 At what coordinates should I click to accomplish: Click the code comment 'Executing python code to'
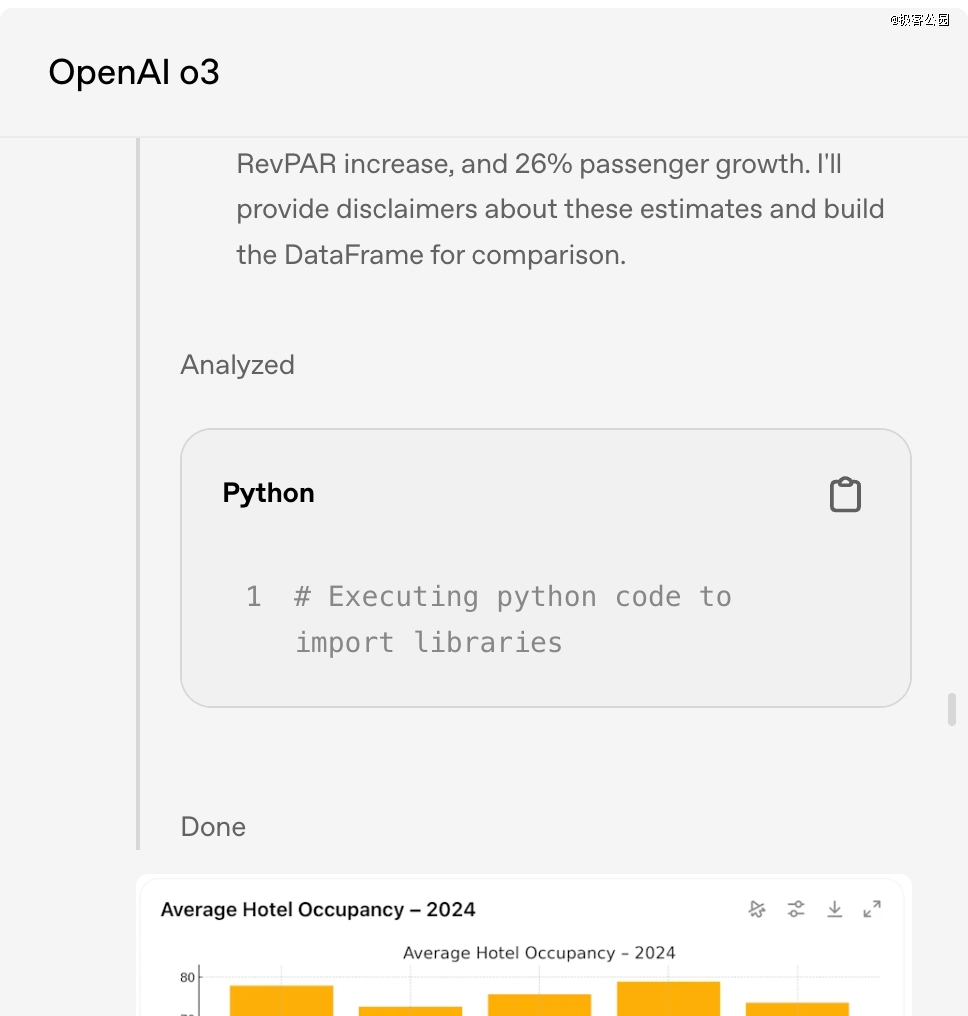[513, 597]
